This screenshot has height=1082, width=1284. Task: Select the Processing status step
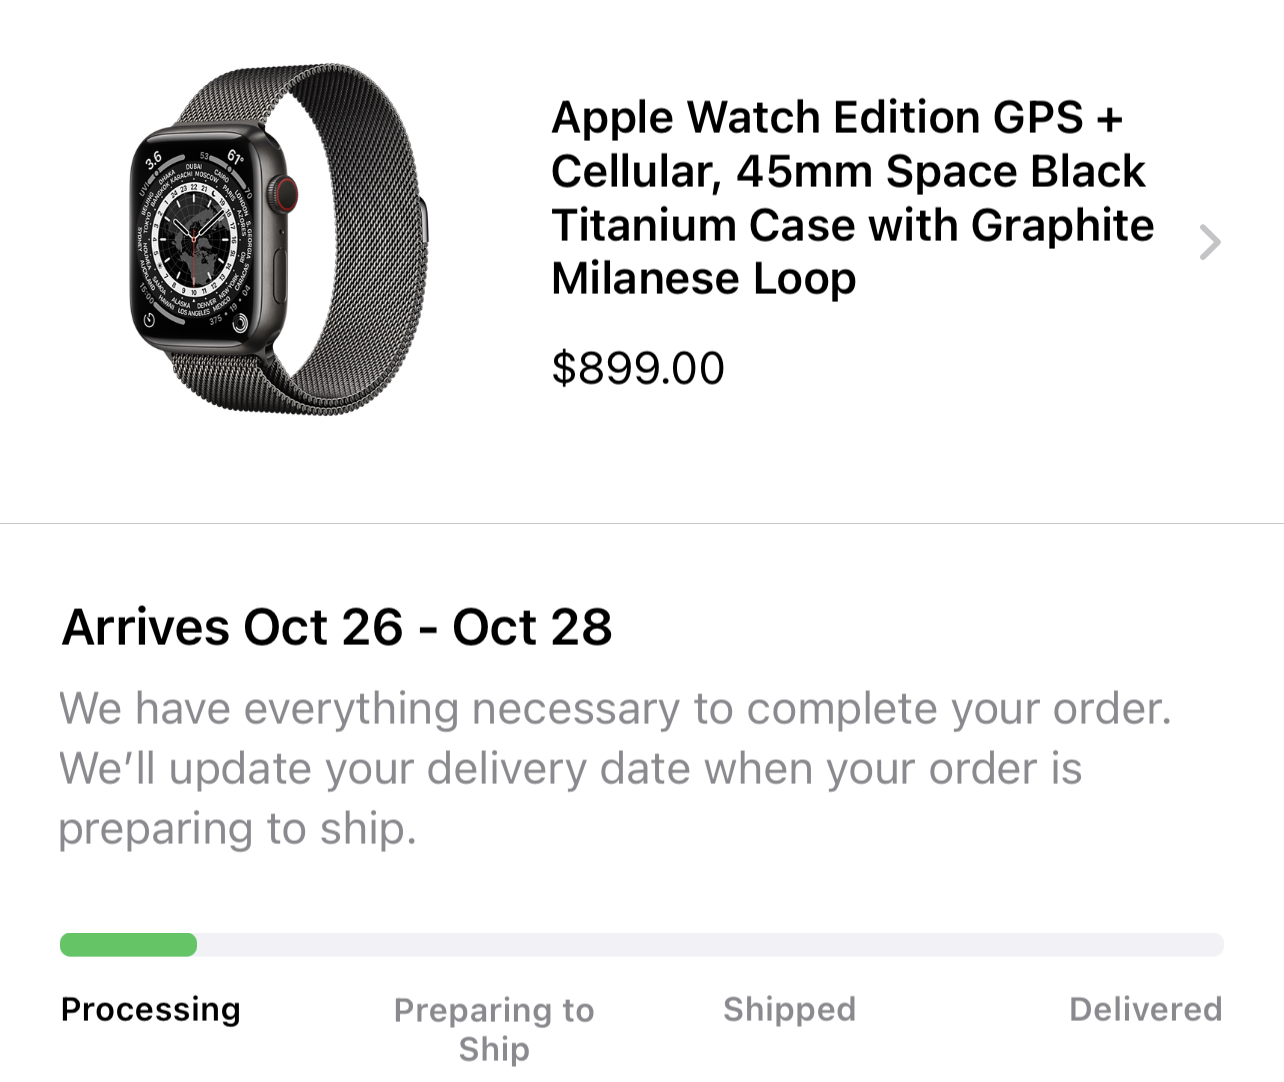(x=151, y=1009)
